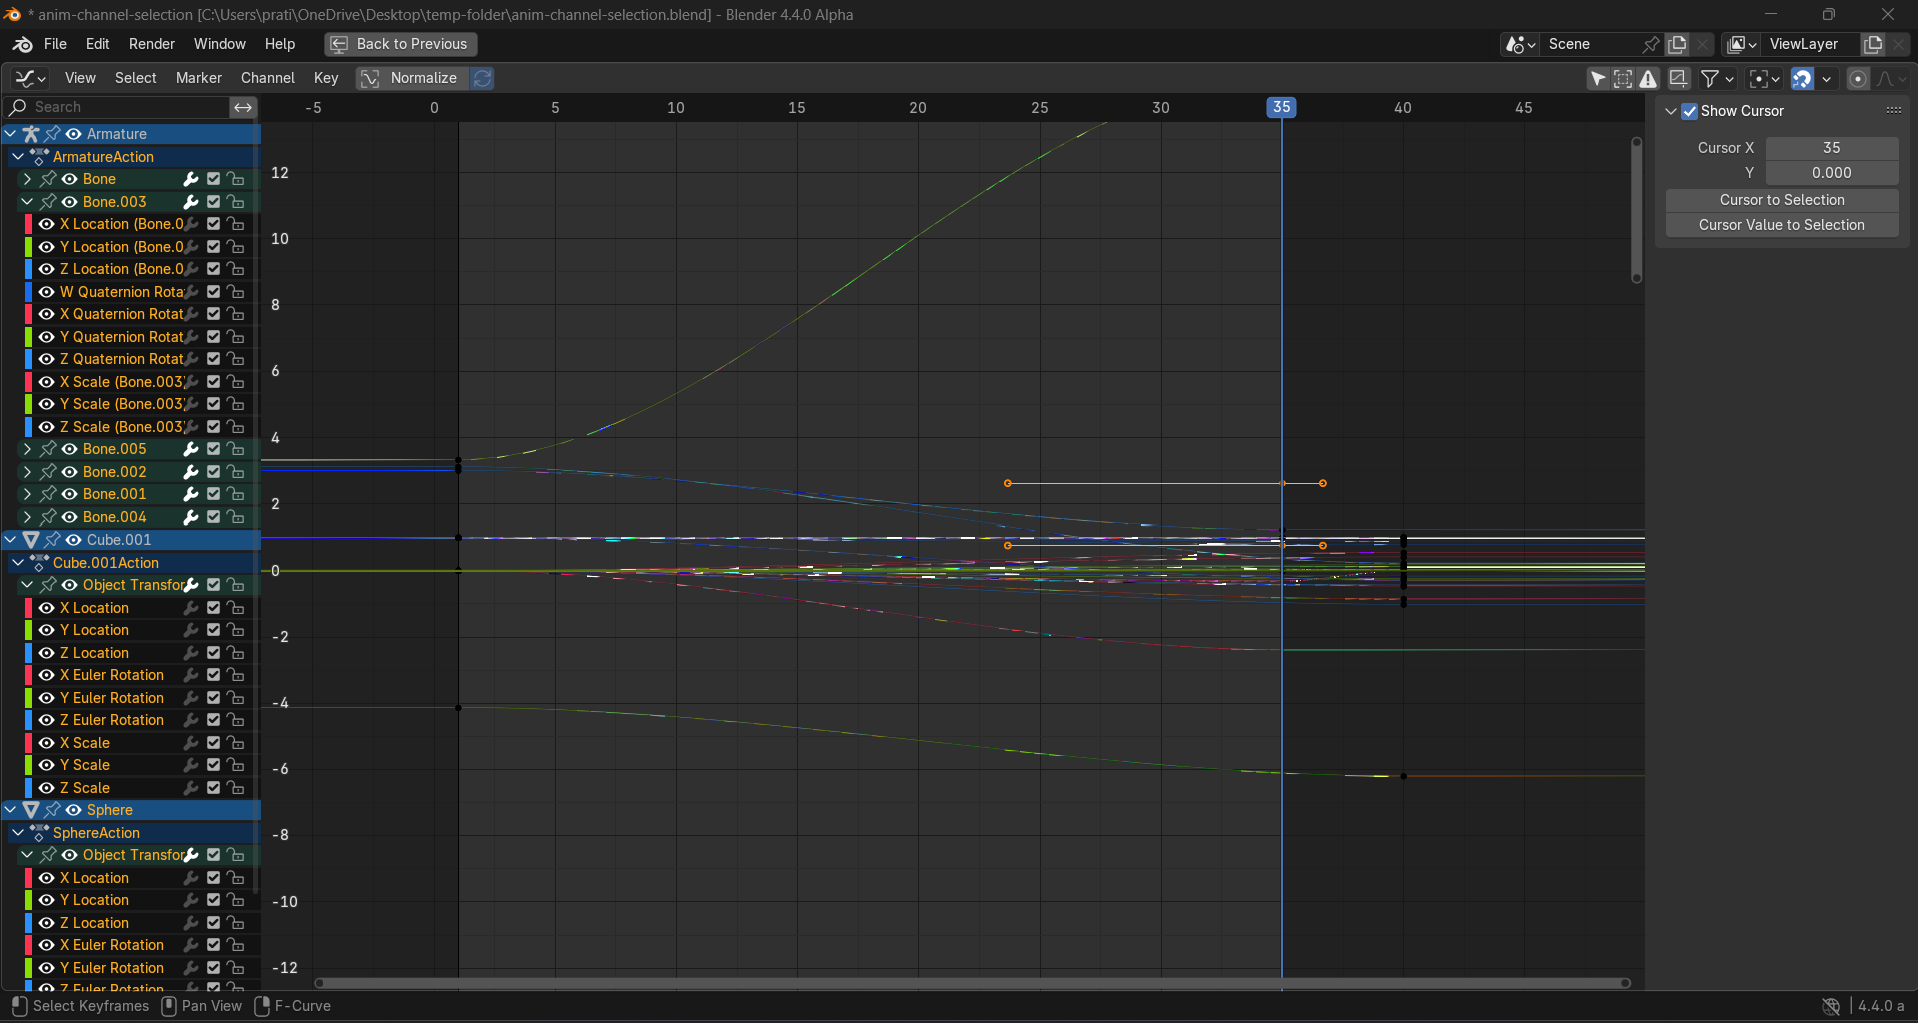Add a new ViewLayer via its duplicate icon
Image resolution: width=1918 pixels, height=1023 pixels.
pyautogui.click(x=1873, y=44)
